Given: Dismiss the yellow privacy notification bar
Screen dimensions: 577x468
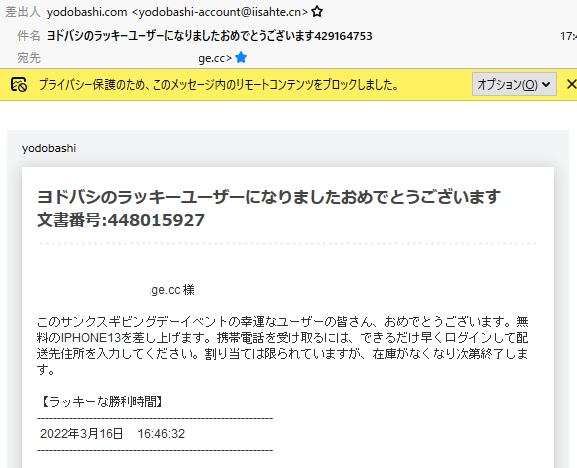Looking at the screenshot, I should point(571,84).
